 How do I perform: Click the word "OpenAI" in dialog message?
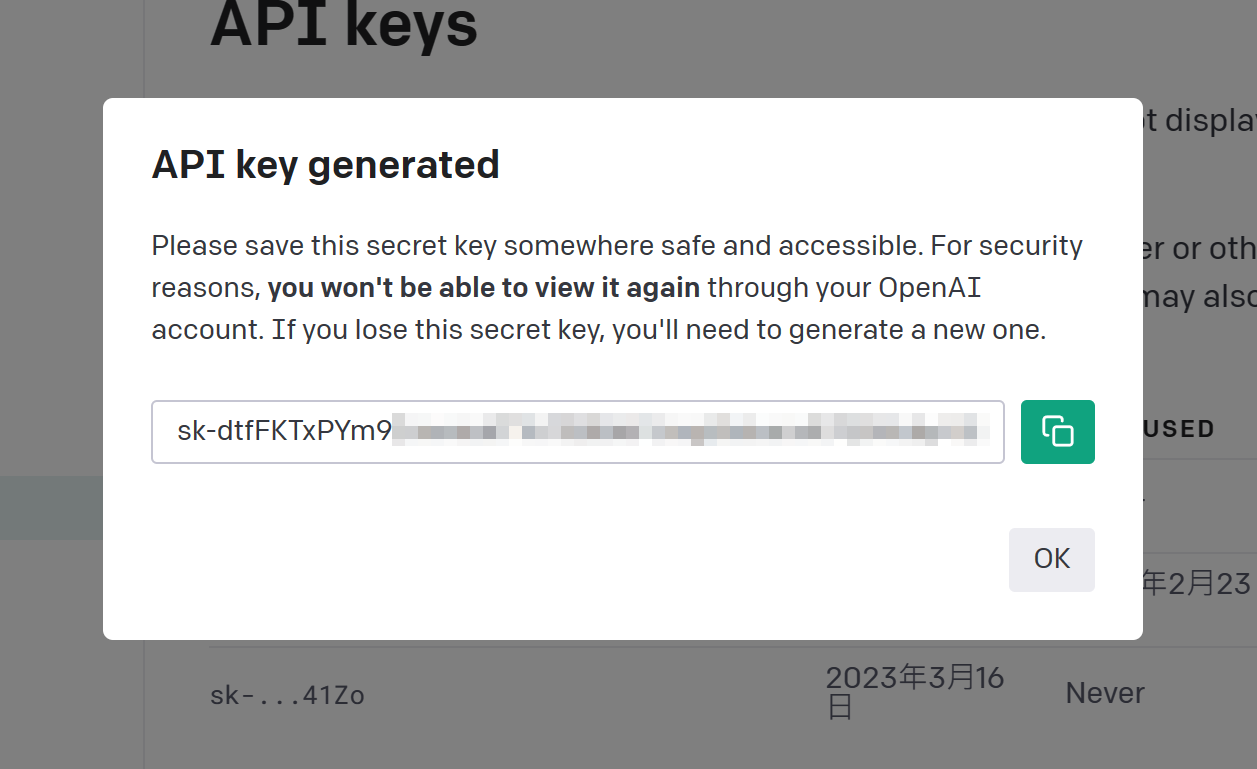[930, 288]
